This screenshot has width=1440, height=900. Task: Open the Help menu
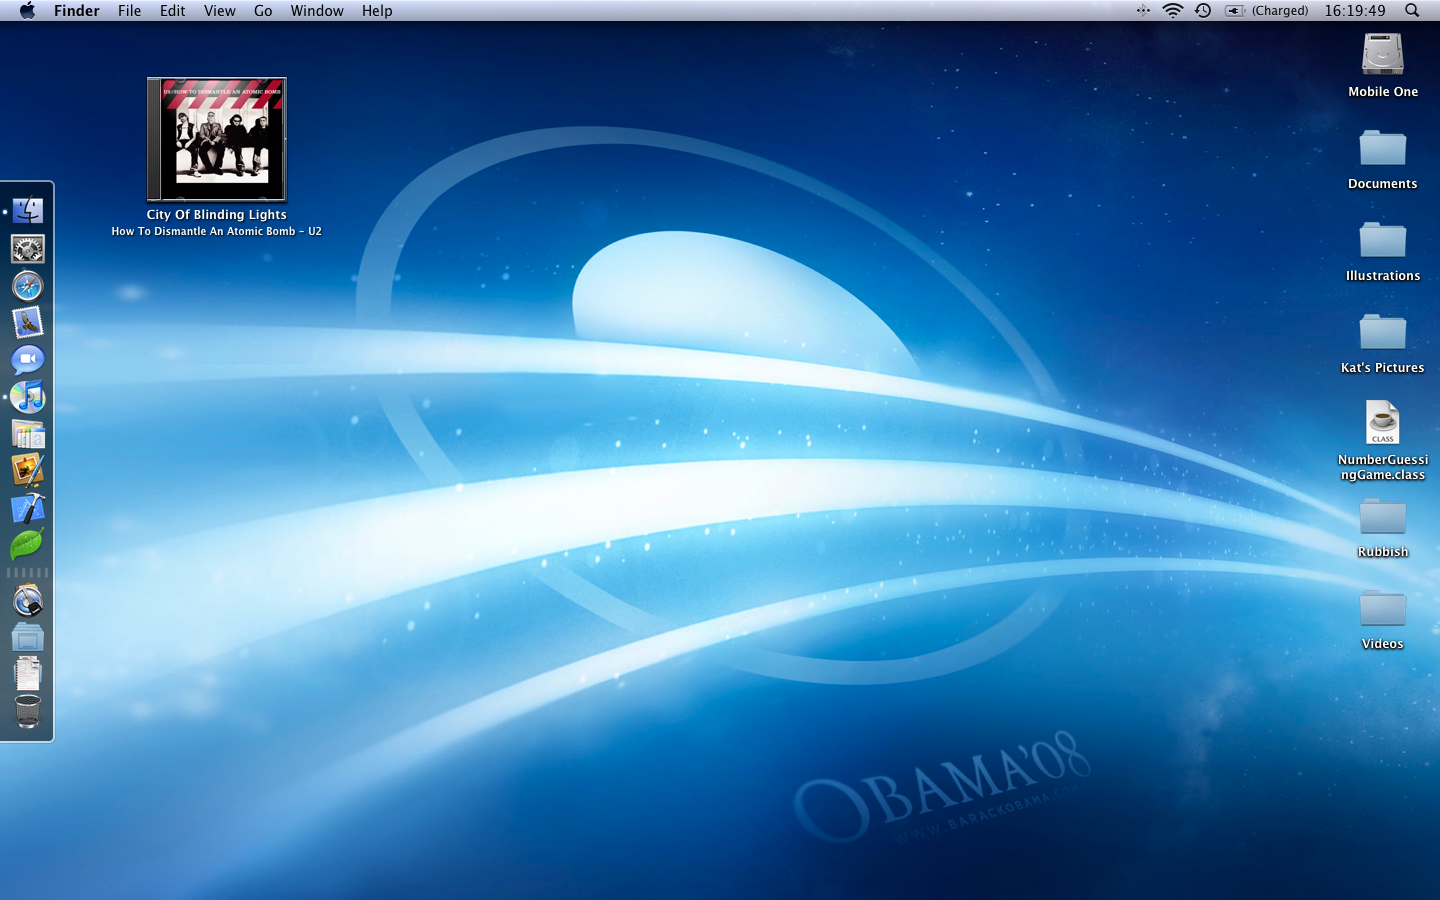click(x=377, y=11)
